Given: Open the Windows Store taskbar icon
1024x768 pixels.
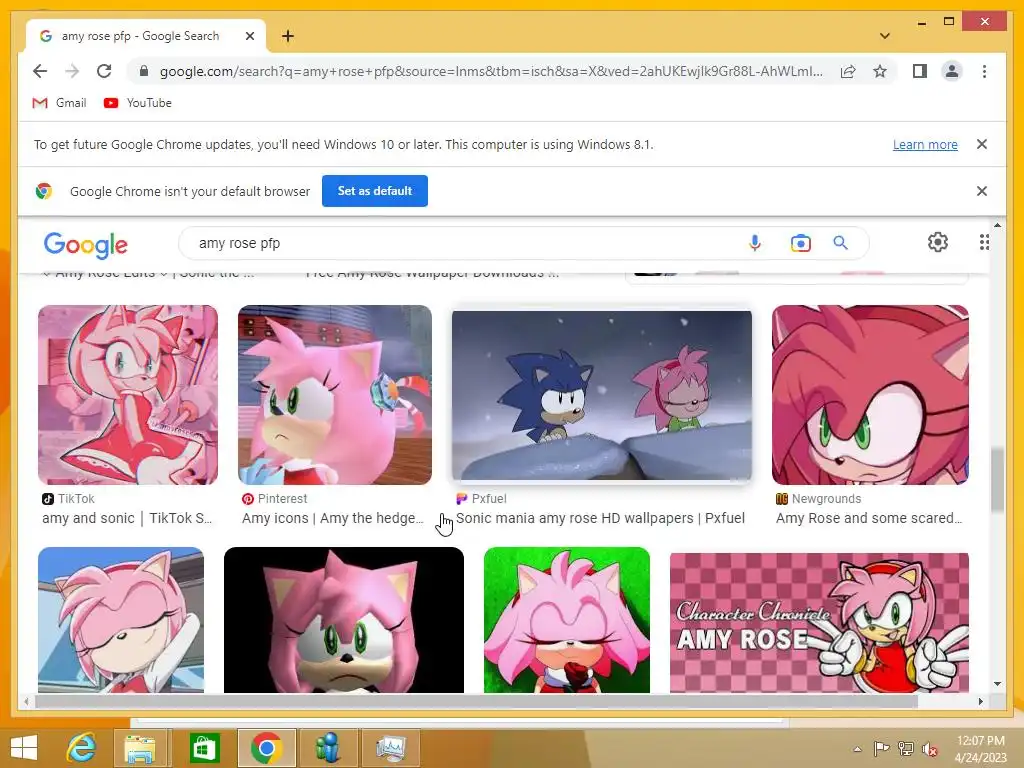Looking at the screenshot, I should point(204,748).
